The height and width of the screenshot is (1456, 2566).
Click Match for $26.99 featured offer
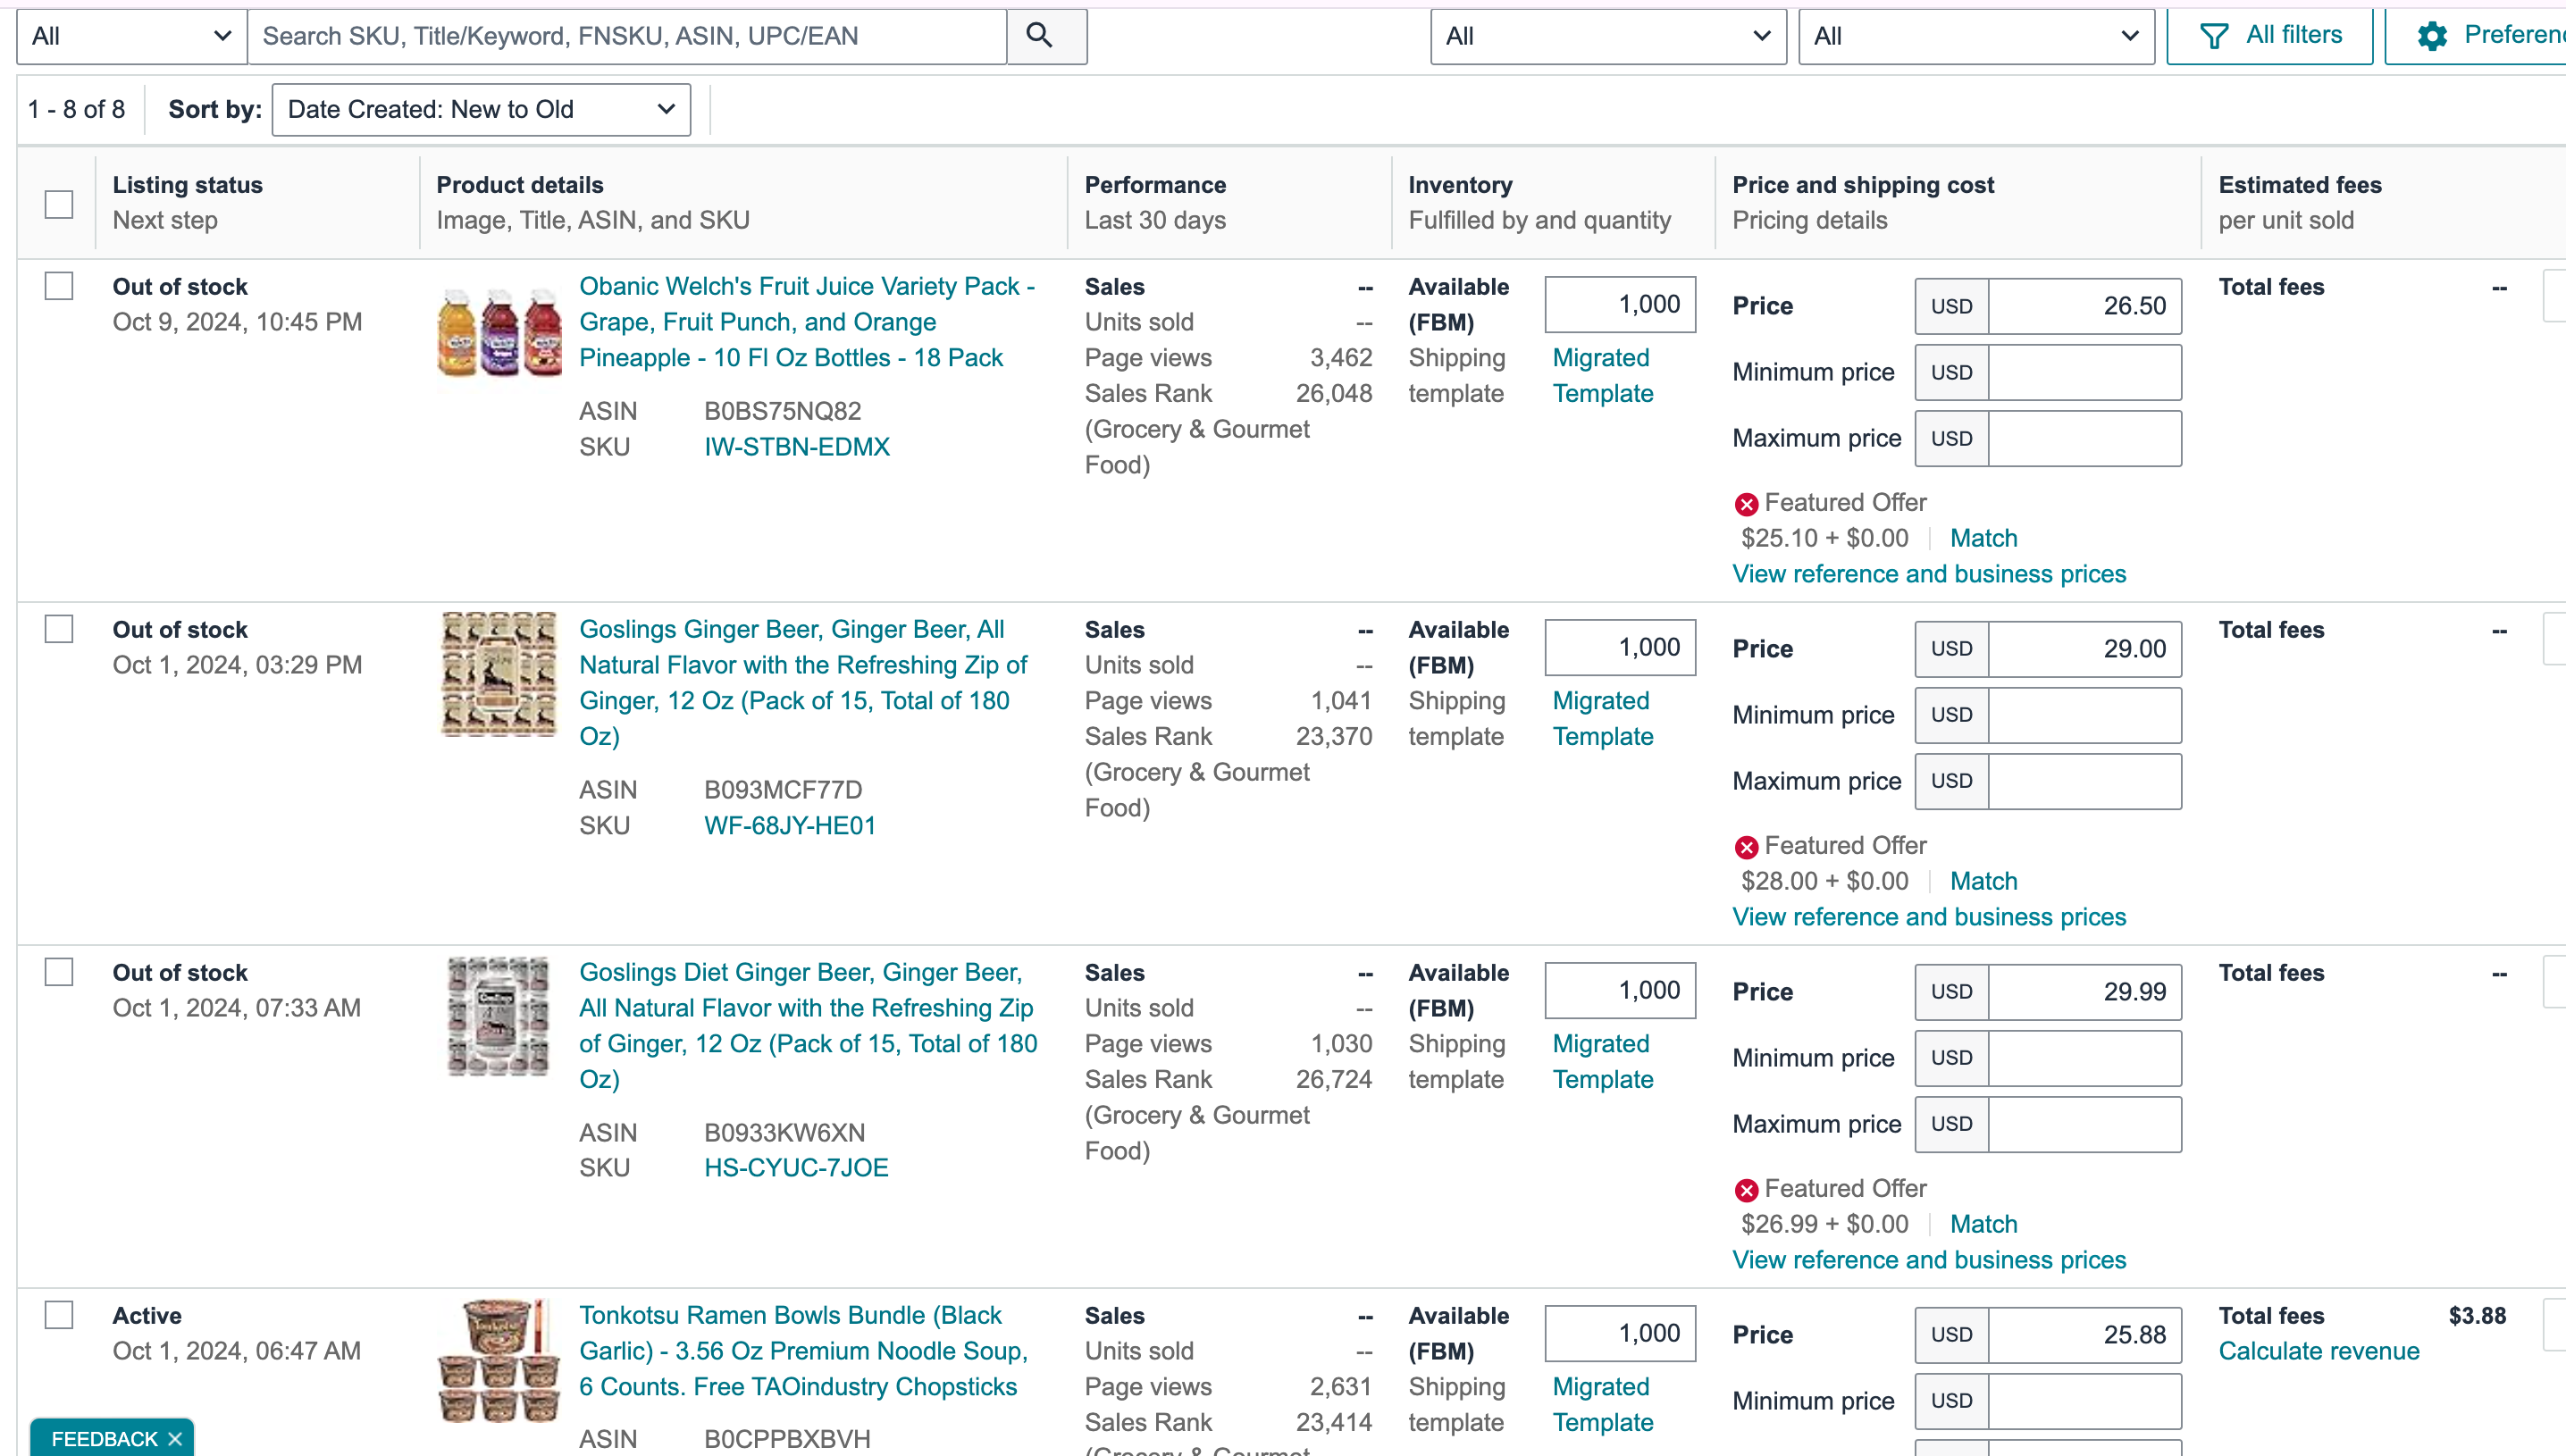[x=1984, y=1225]
